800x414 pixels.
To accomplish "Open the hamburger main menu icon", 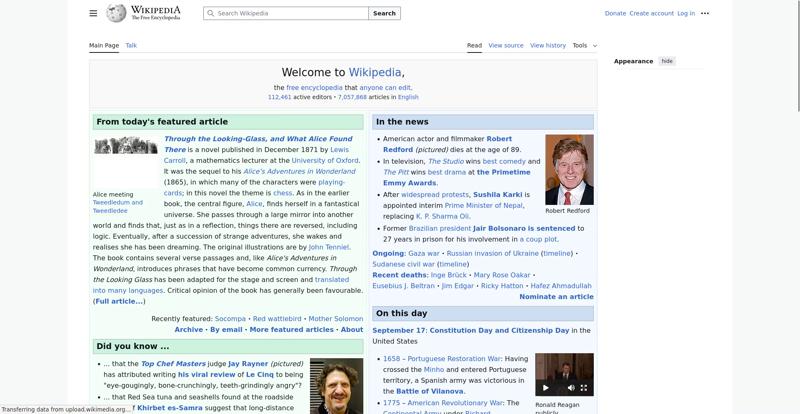I will [x=93, y=13].
